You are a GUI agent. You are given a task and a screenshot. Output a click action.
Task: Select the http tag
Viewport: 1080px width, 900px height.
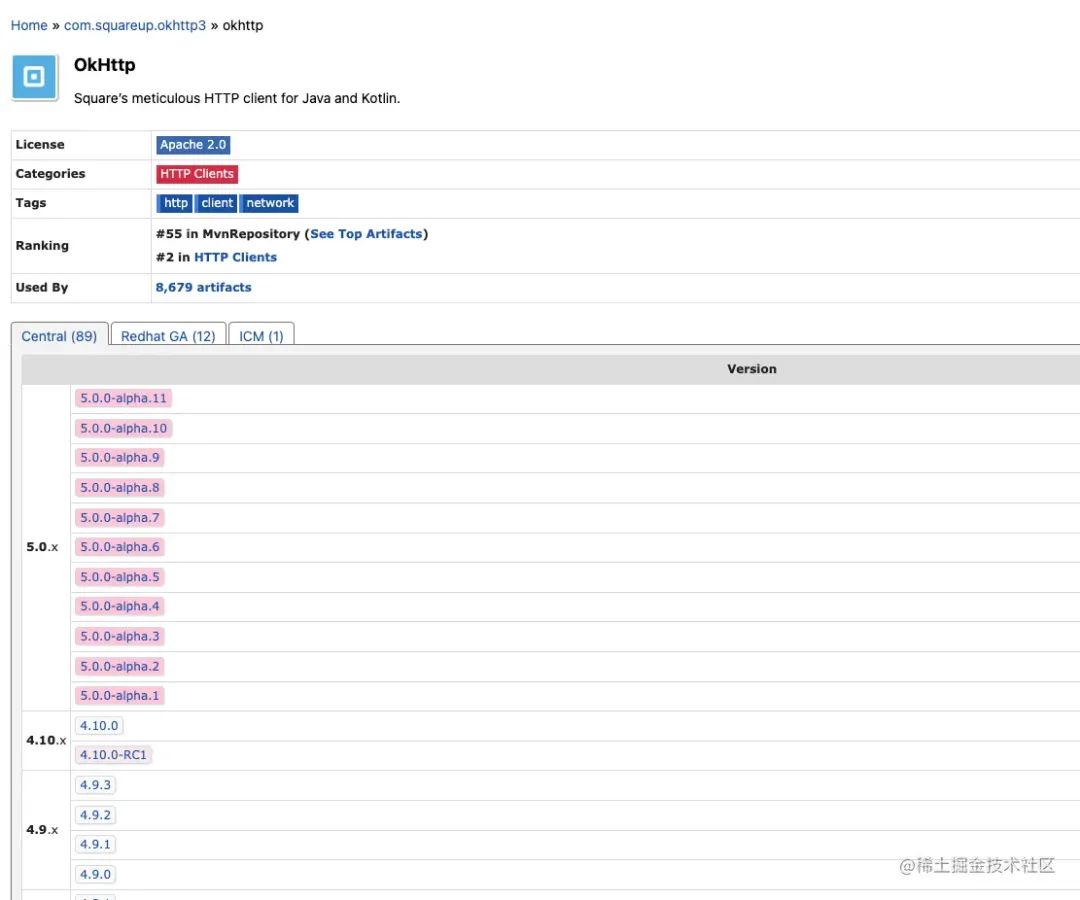click(175, 203)
